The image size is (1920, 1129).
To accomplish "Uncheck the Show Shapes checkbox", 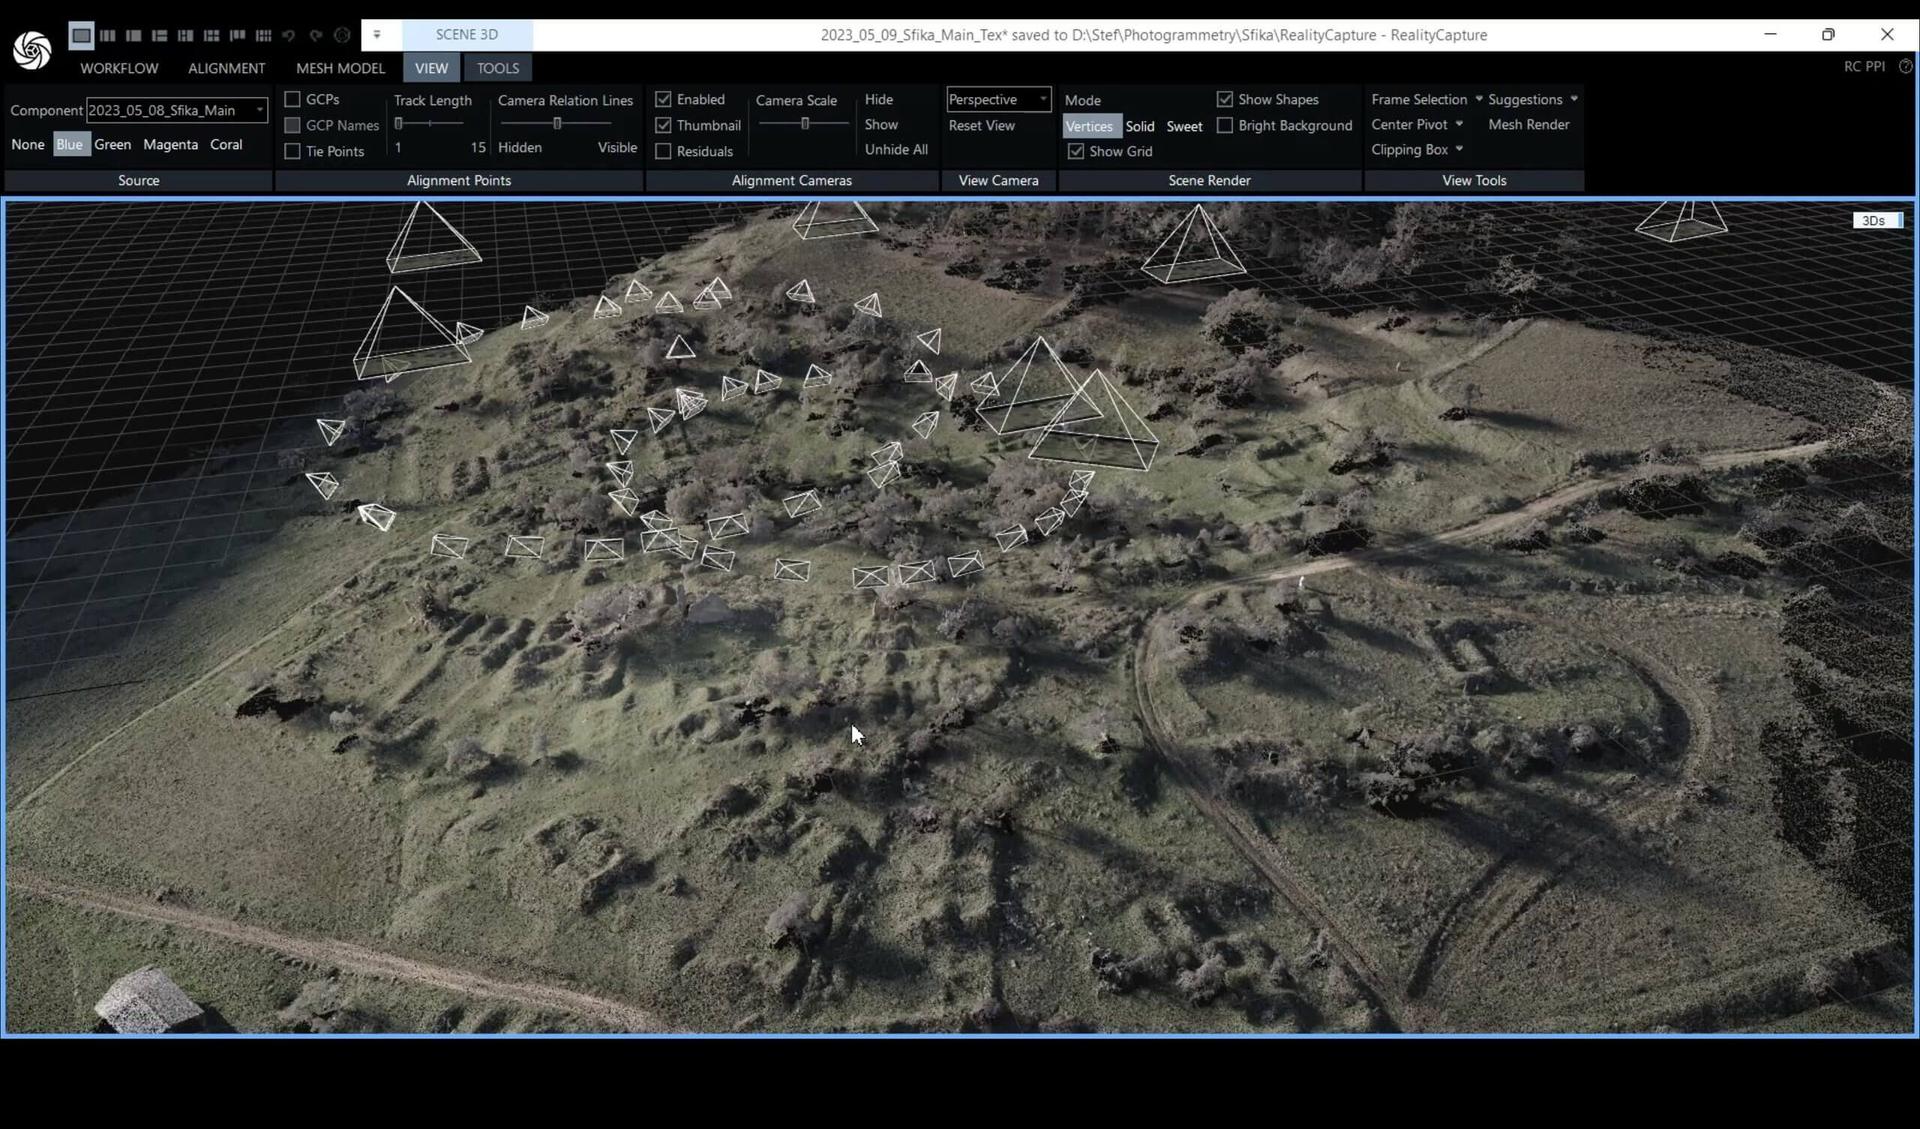I will point(1225,99).
